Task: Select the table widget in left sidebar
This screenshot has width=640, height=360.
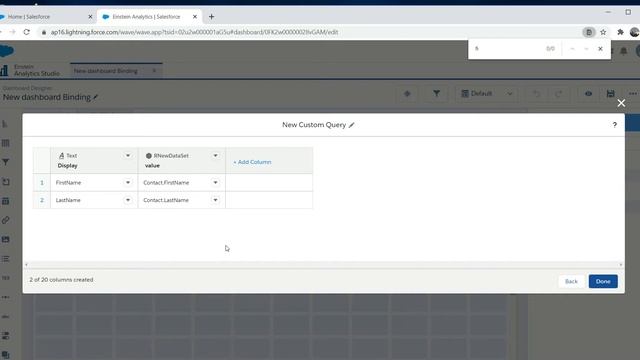Action: tap(5, 143)
